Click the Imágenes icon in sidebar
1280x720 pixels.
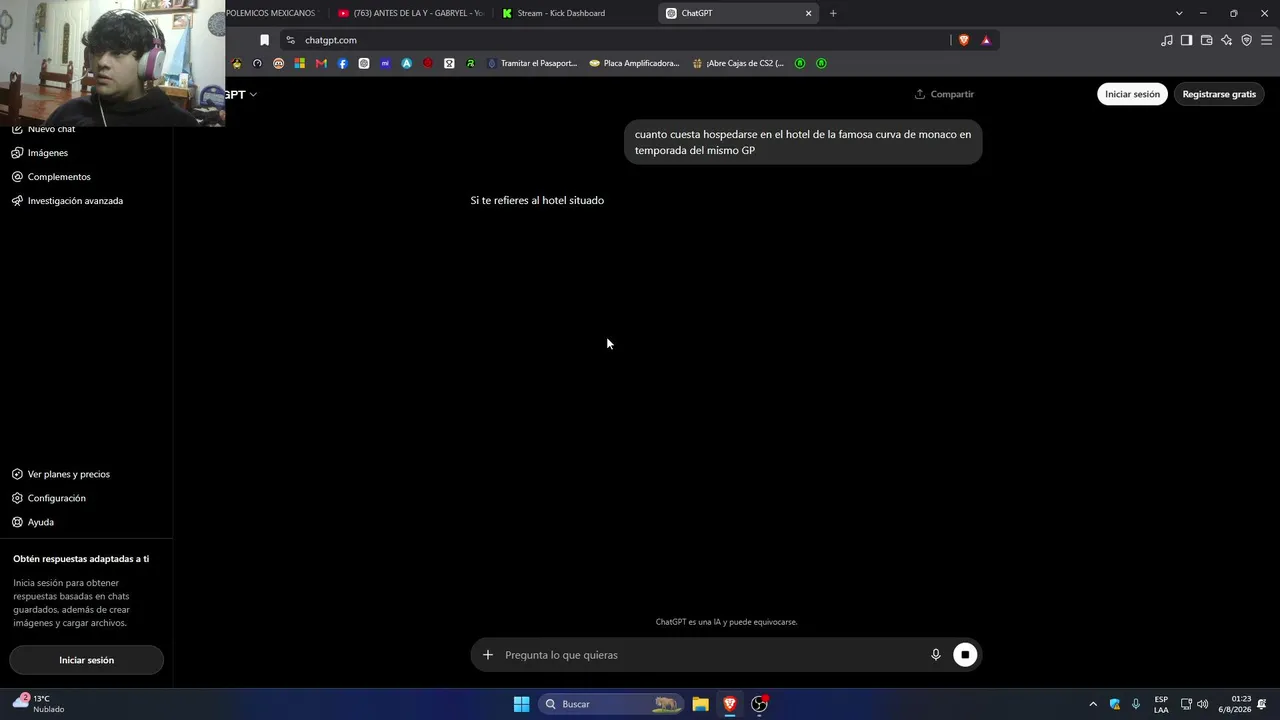click(18, 153)
